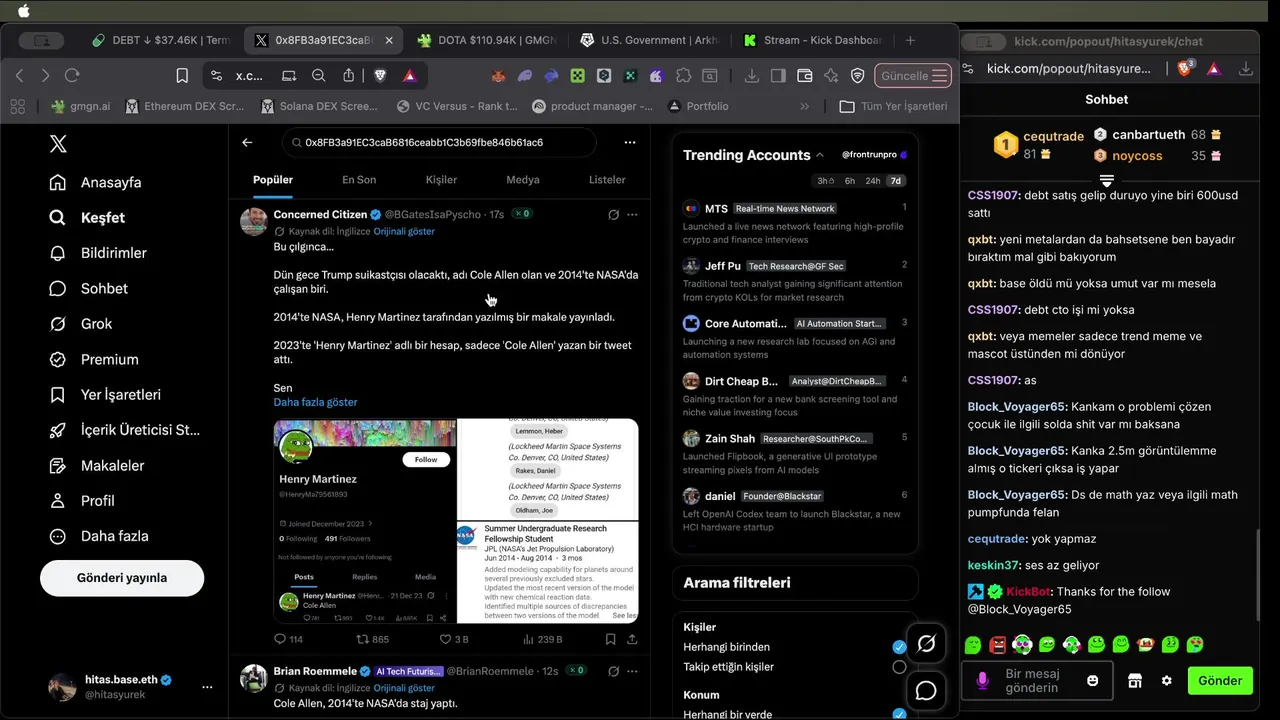
Task: Click Brave Shields icon in main address bar
Action: coord(381,75)
